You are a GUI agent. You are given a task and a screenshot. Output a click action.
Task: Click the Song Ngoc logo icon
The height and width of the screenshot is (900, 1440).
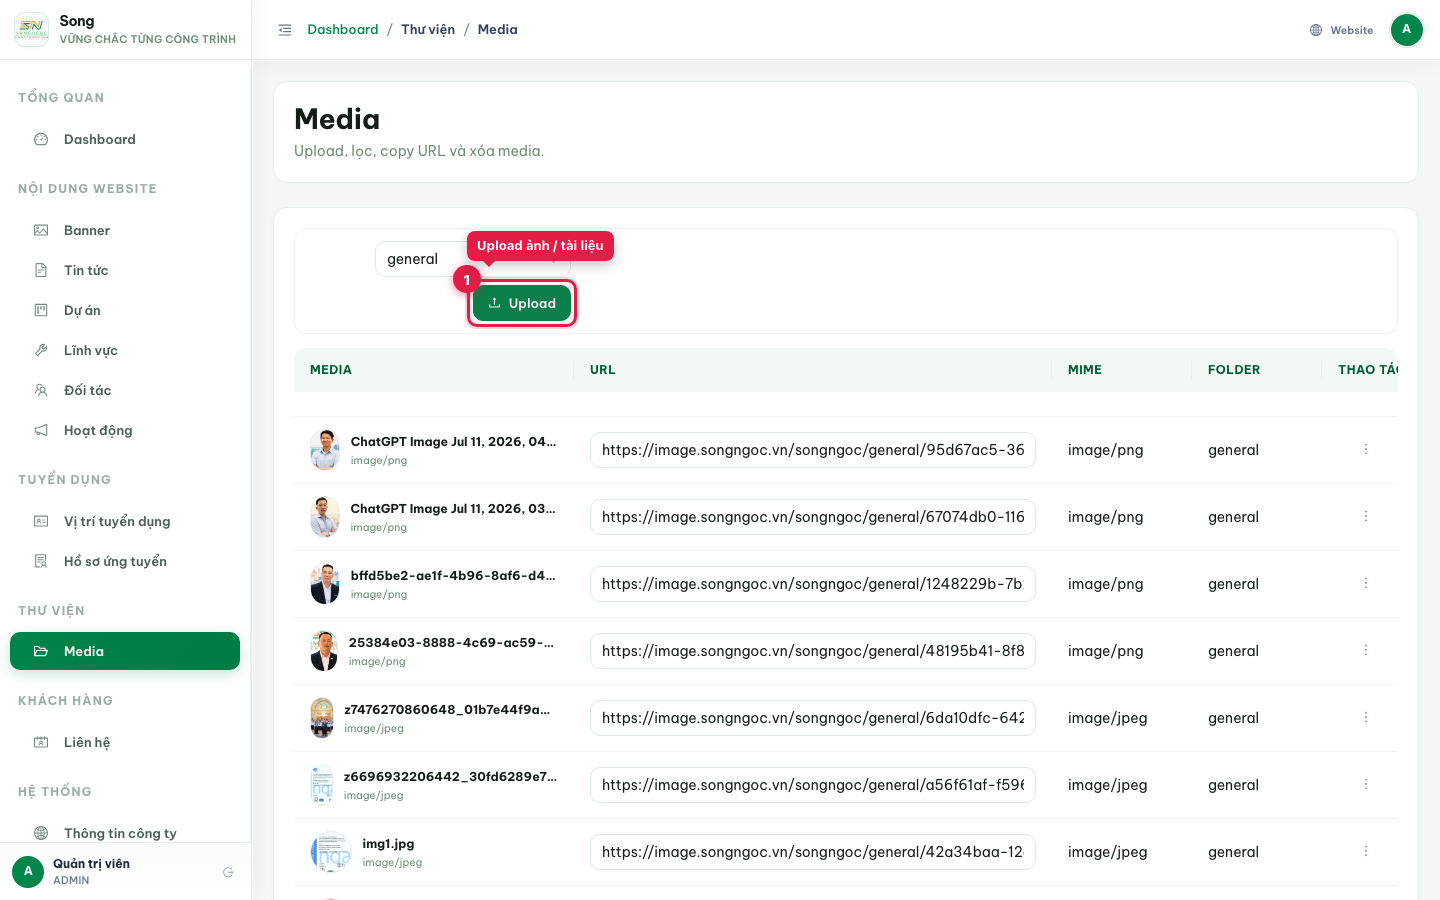(x=31, y=30)
